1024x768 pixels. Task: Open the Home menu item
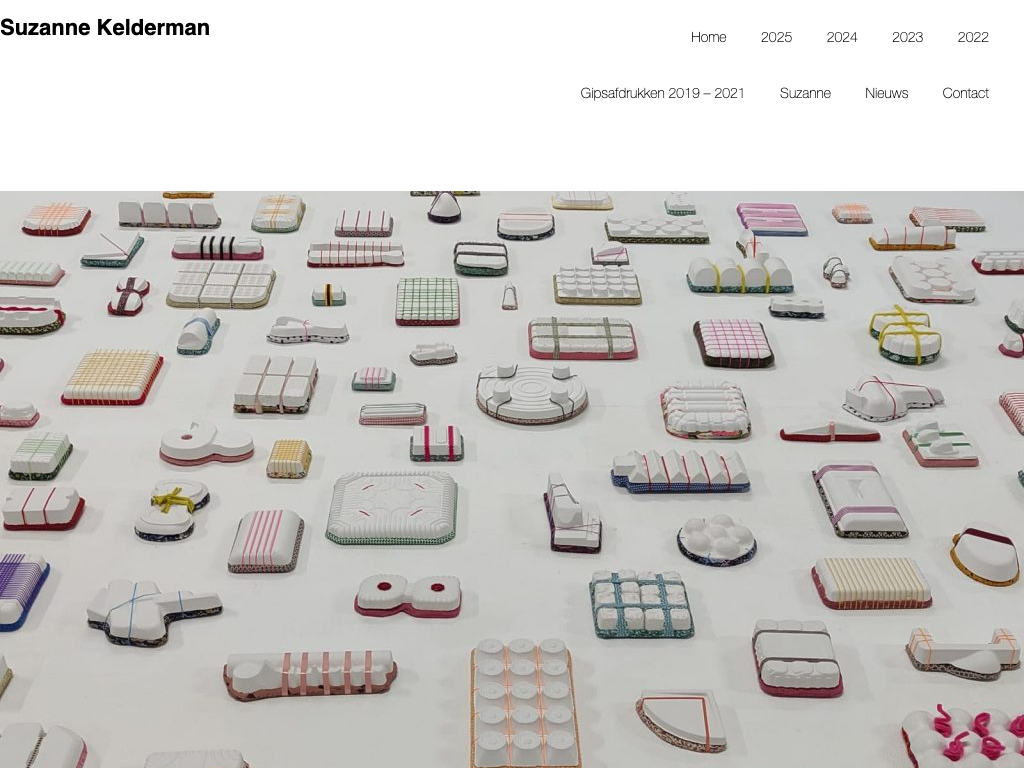[708, 37]
